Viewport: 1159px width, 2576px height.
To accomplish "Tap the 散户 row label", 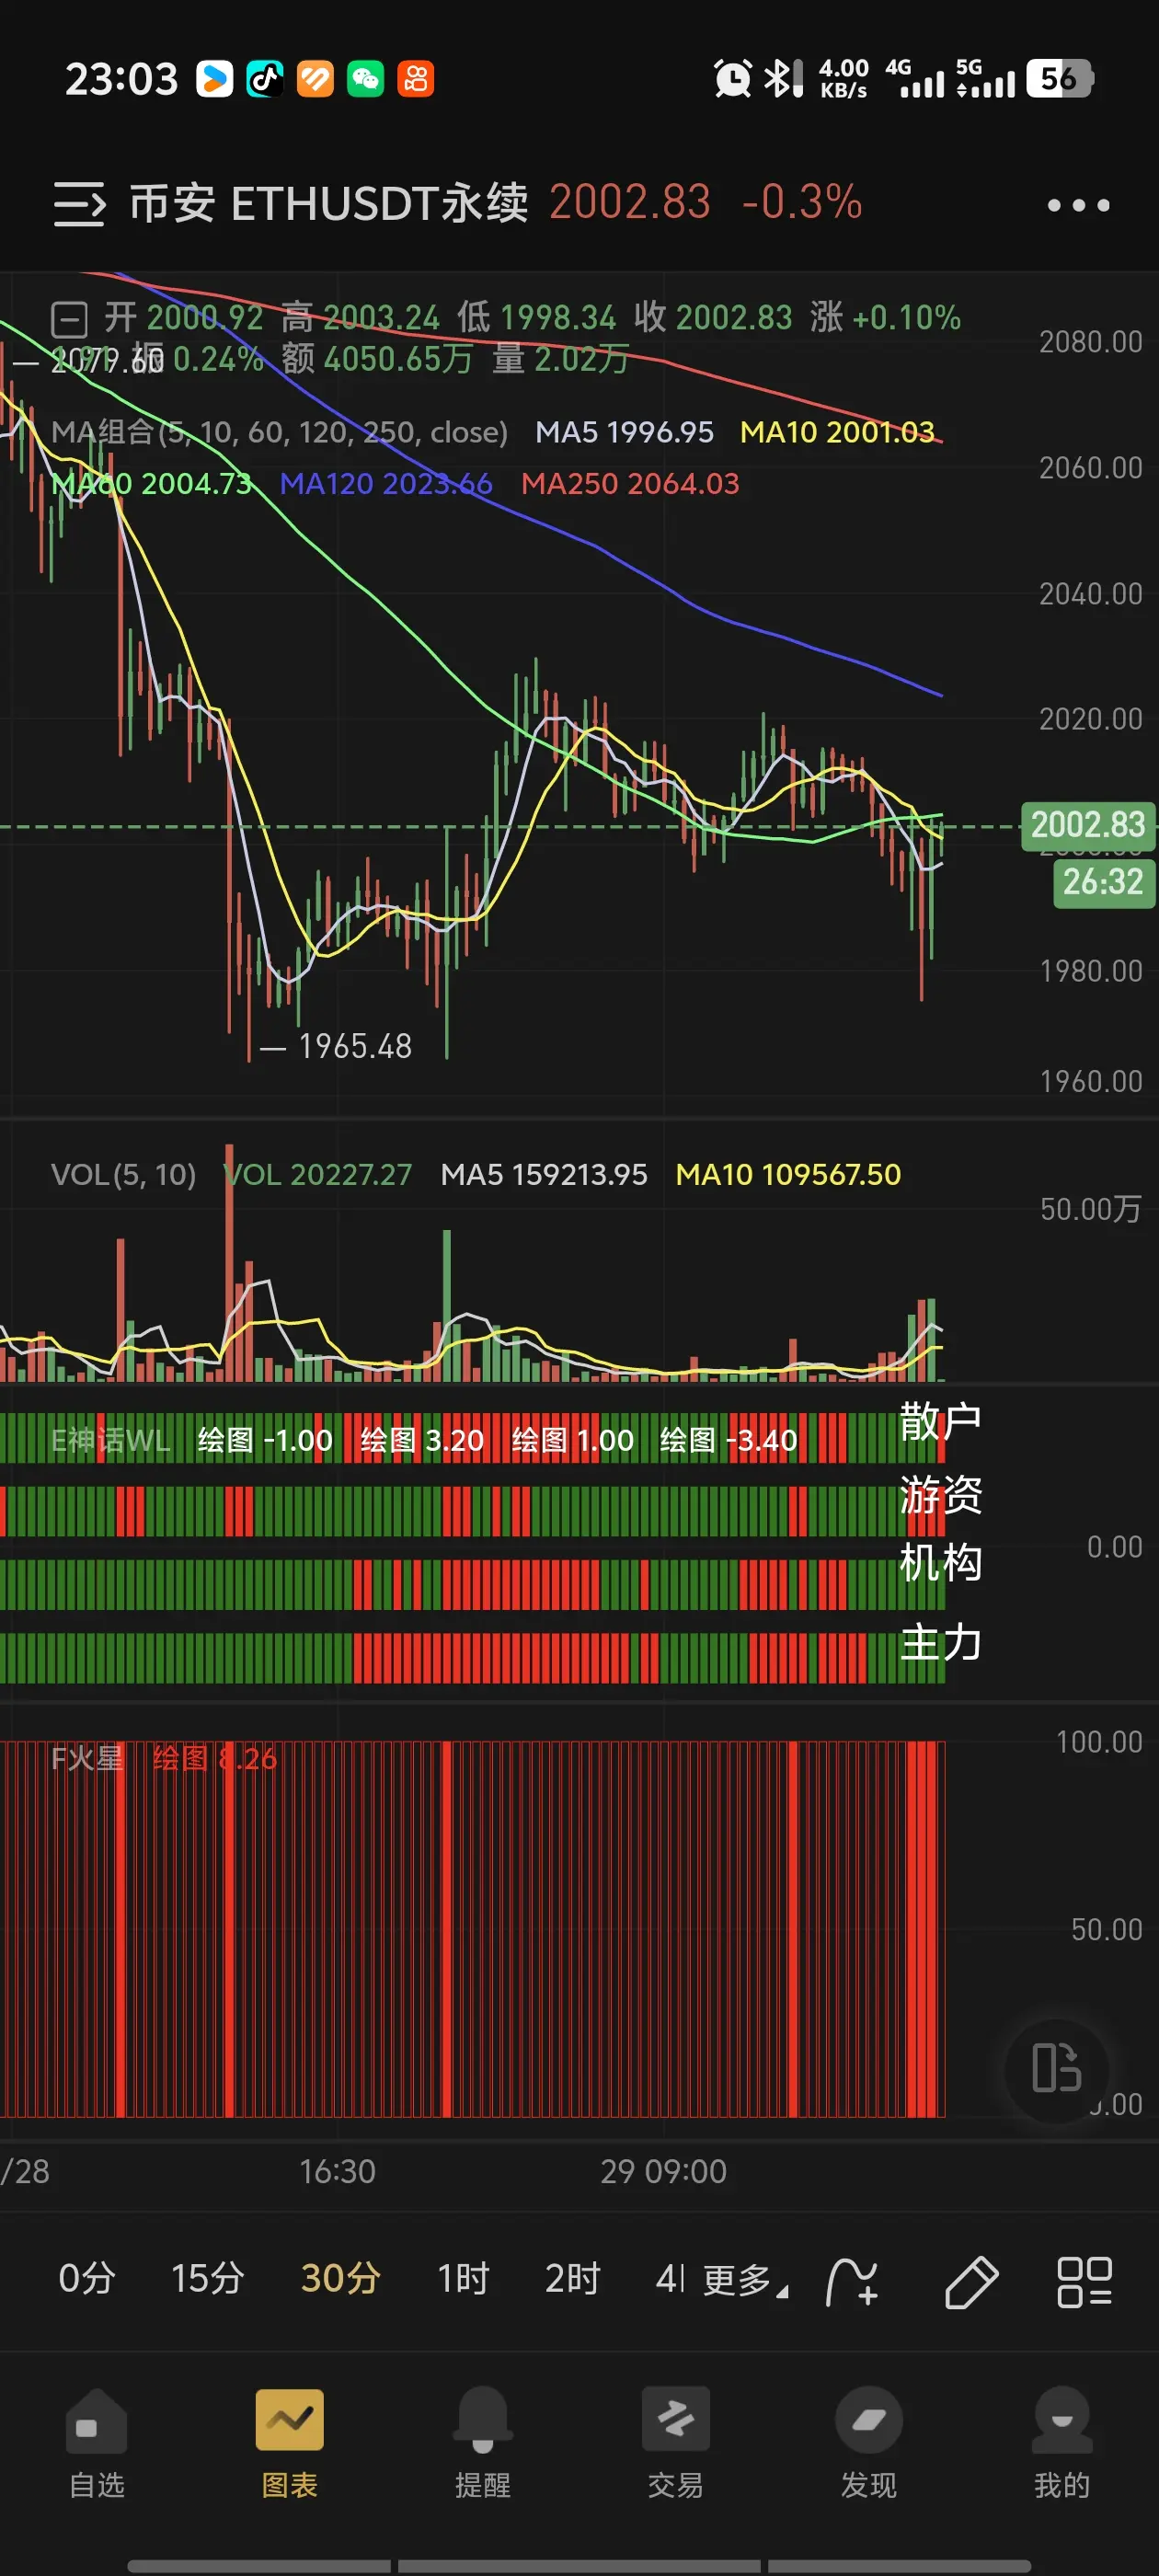I will [940, 1421].
